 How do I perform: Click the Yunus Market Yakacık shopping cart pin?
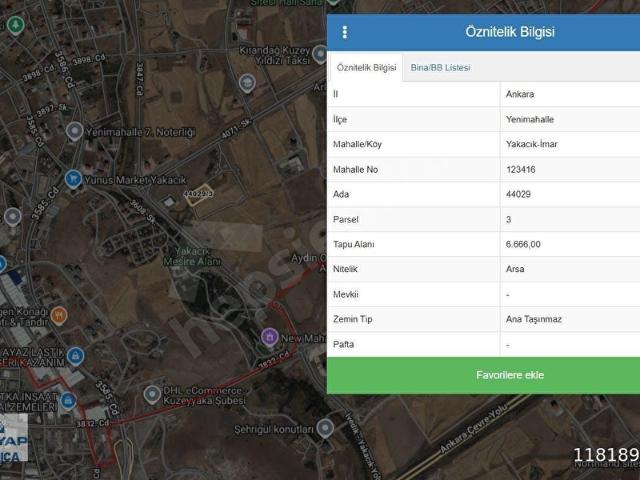click(73, 179)
